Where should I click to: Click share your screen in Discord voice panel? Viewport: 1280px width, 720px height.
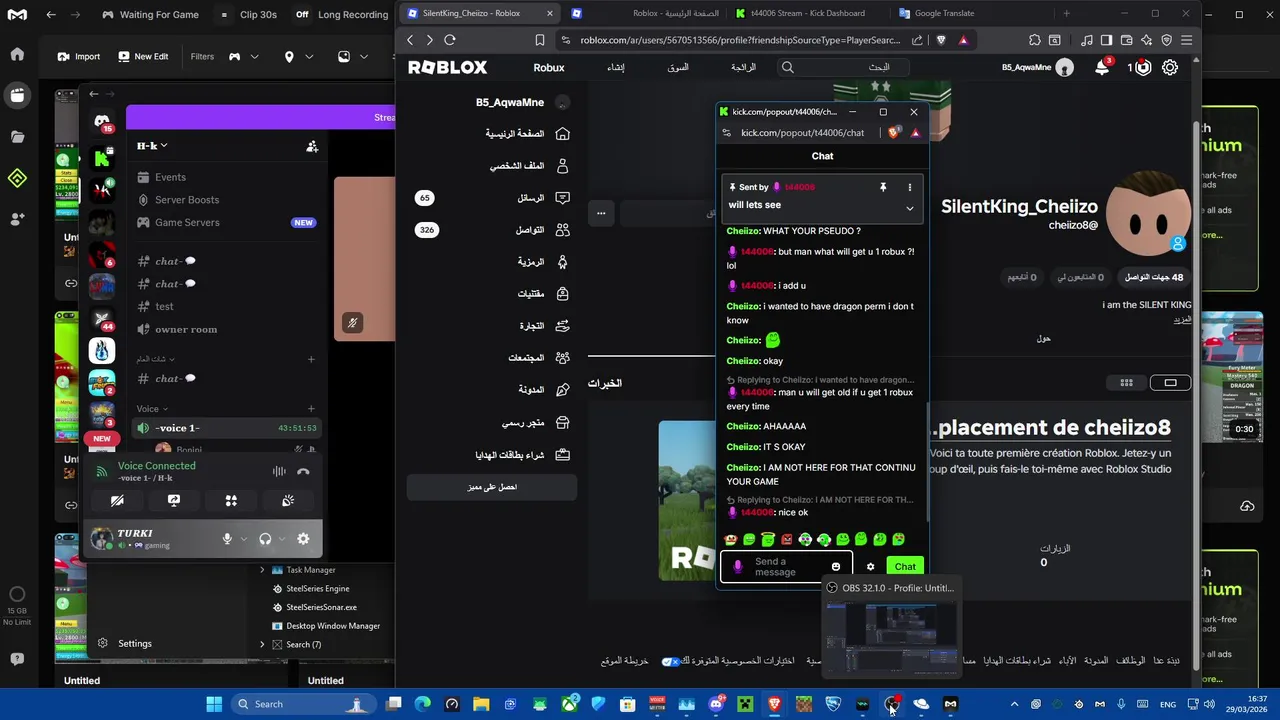174,501
